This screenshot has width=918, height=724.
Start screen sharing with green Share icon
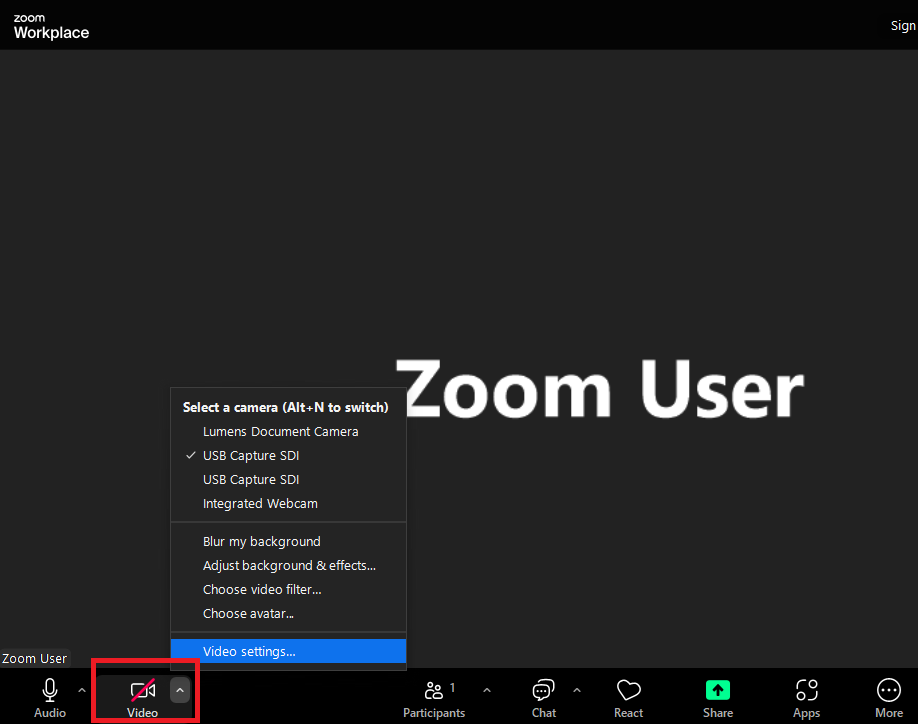(718, 690)
